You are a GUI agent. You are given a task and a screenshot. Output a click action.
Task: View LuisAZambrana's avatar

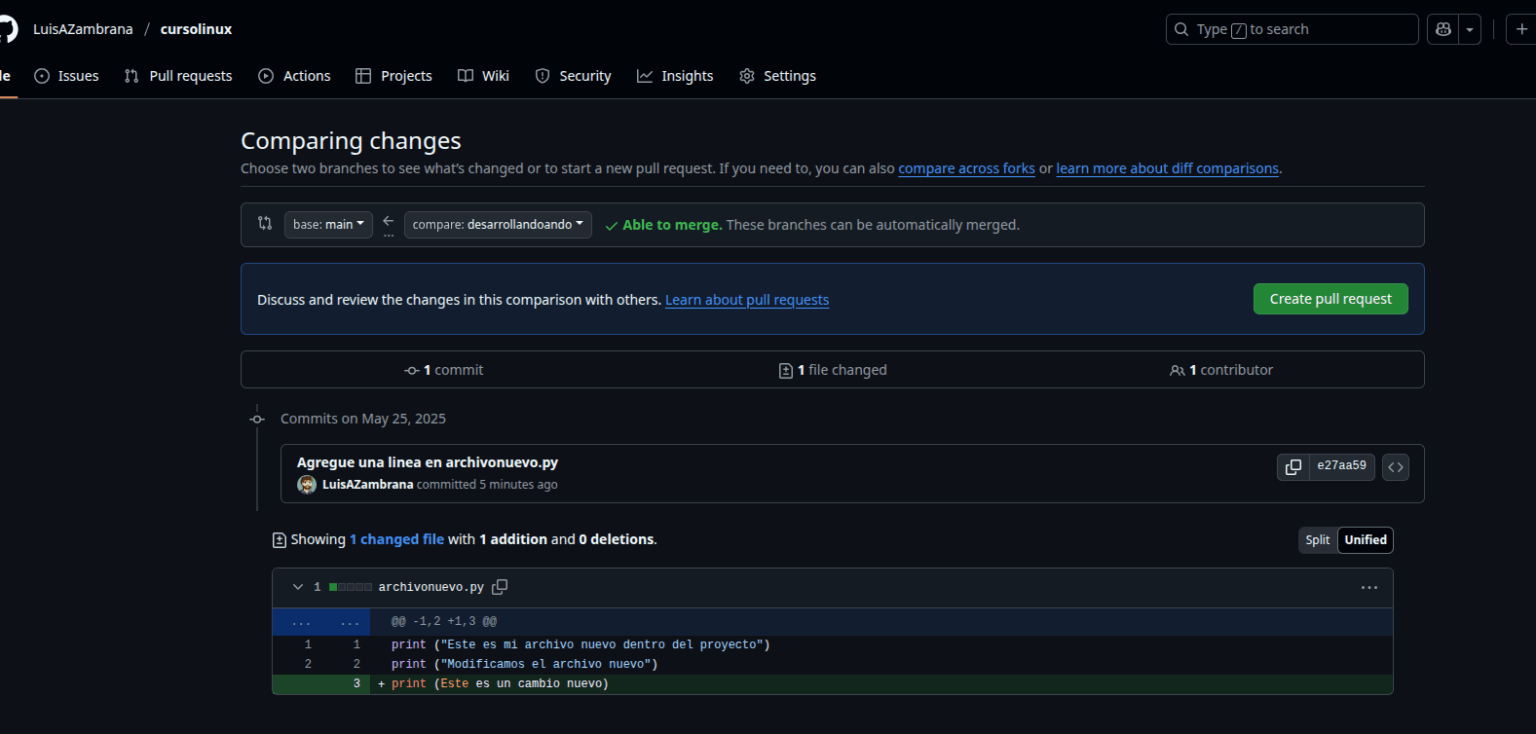point(306,484)
